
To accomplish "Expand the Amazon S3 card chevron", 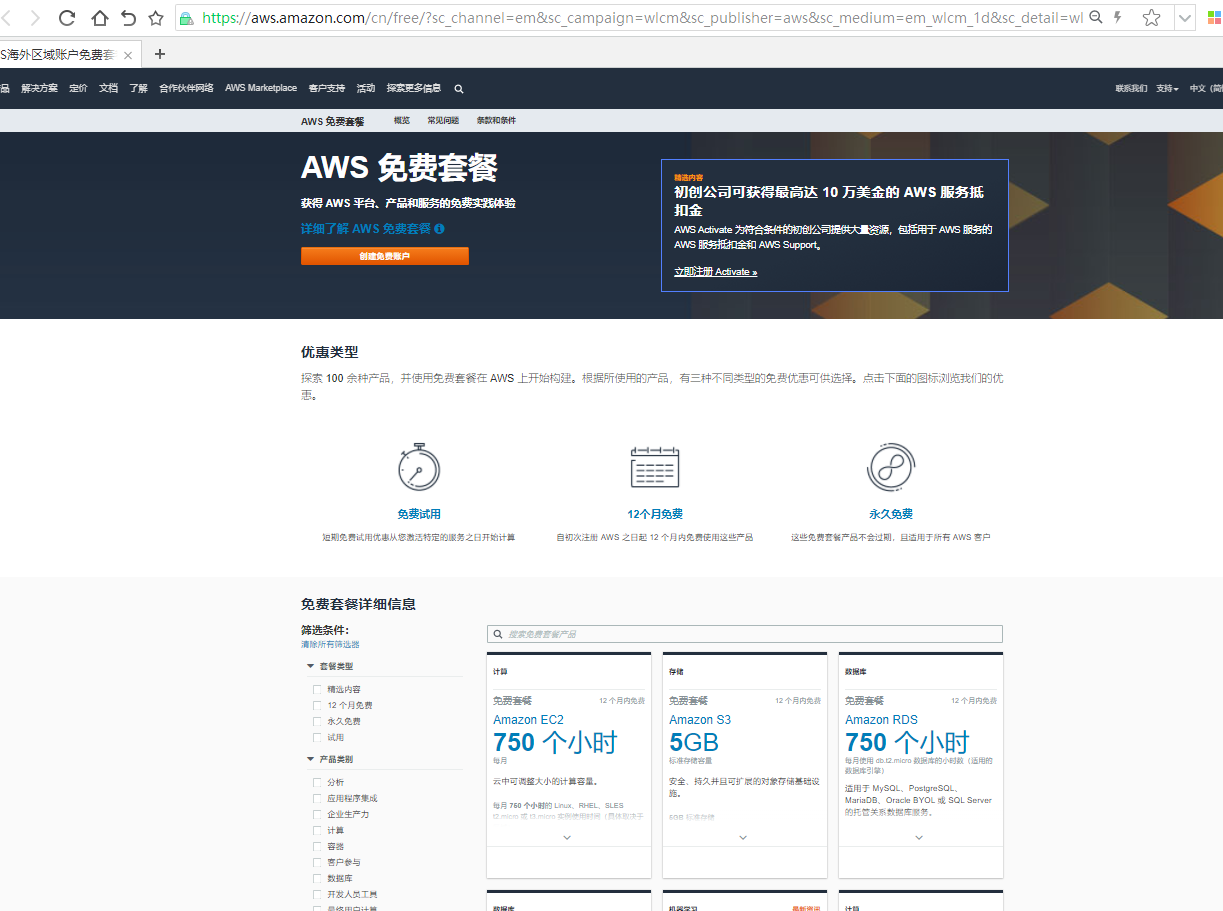I will [x=743, y=837].
